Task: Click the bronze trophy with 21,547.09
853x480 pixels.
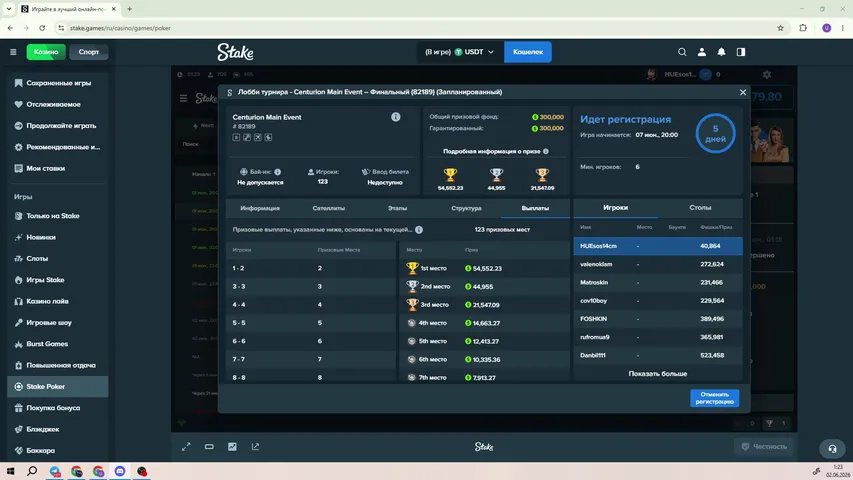Action: click(x=542, y=175)
